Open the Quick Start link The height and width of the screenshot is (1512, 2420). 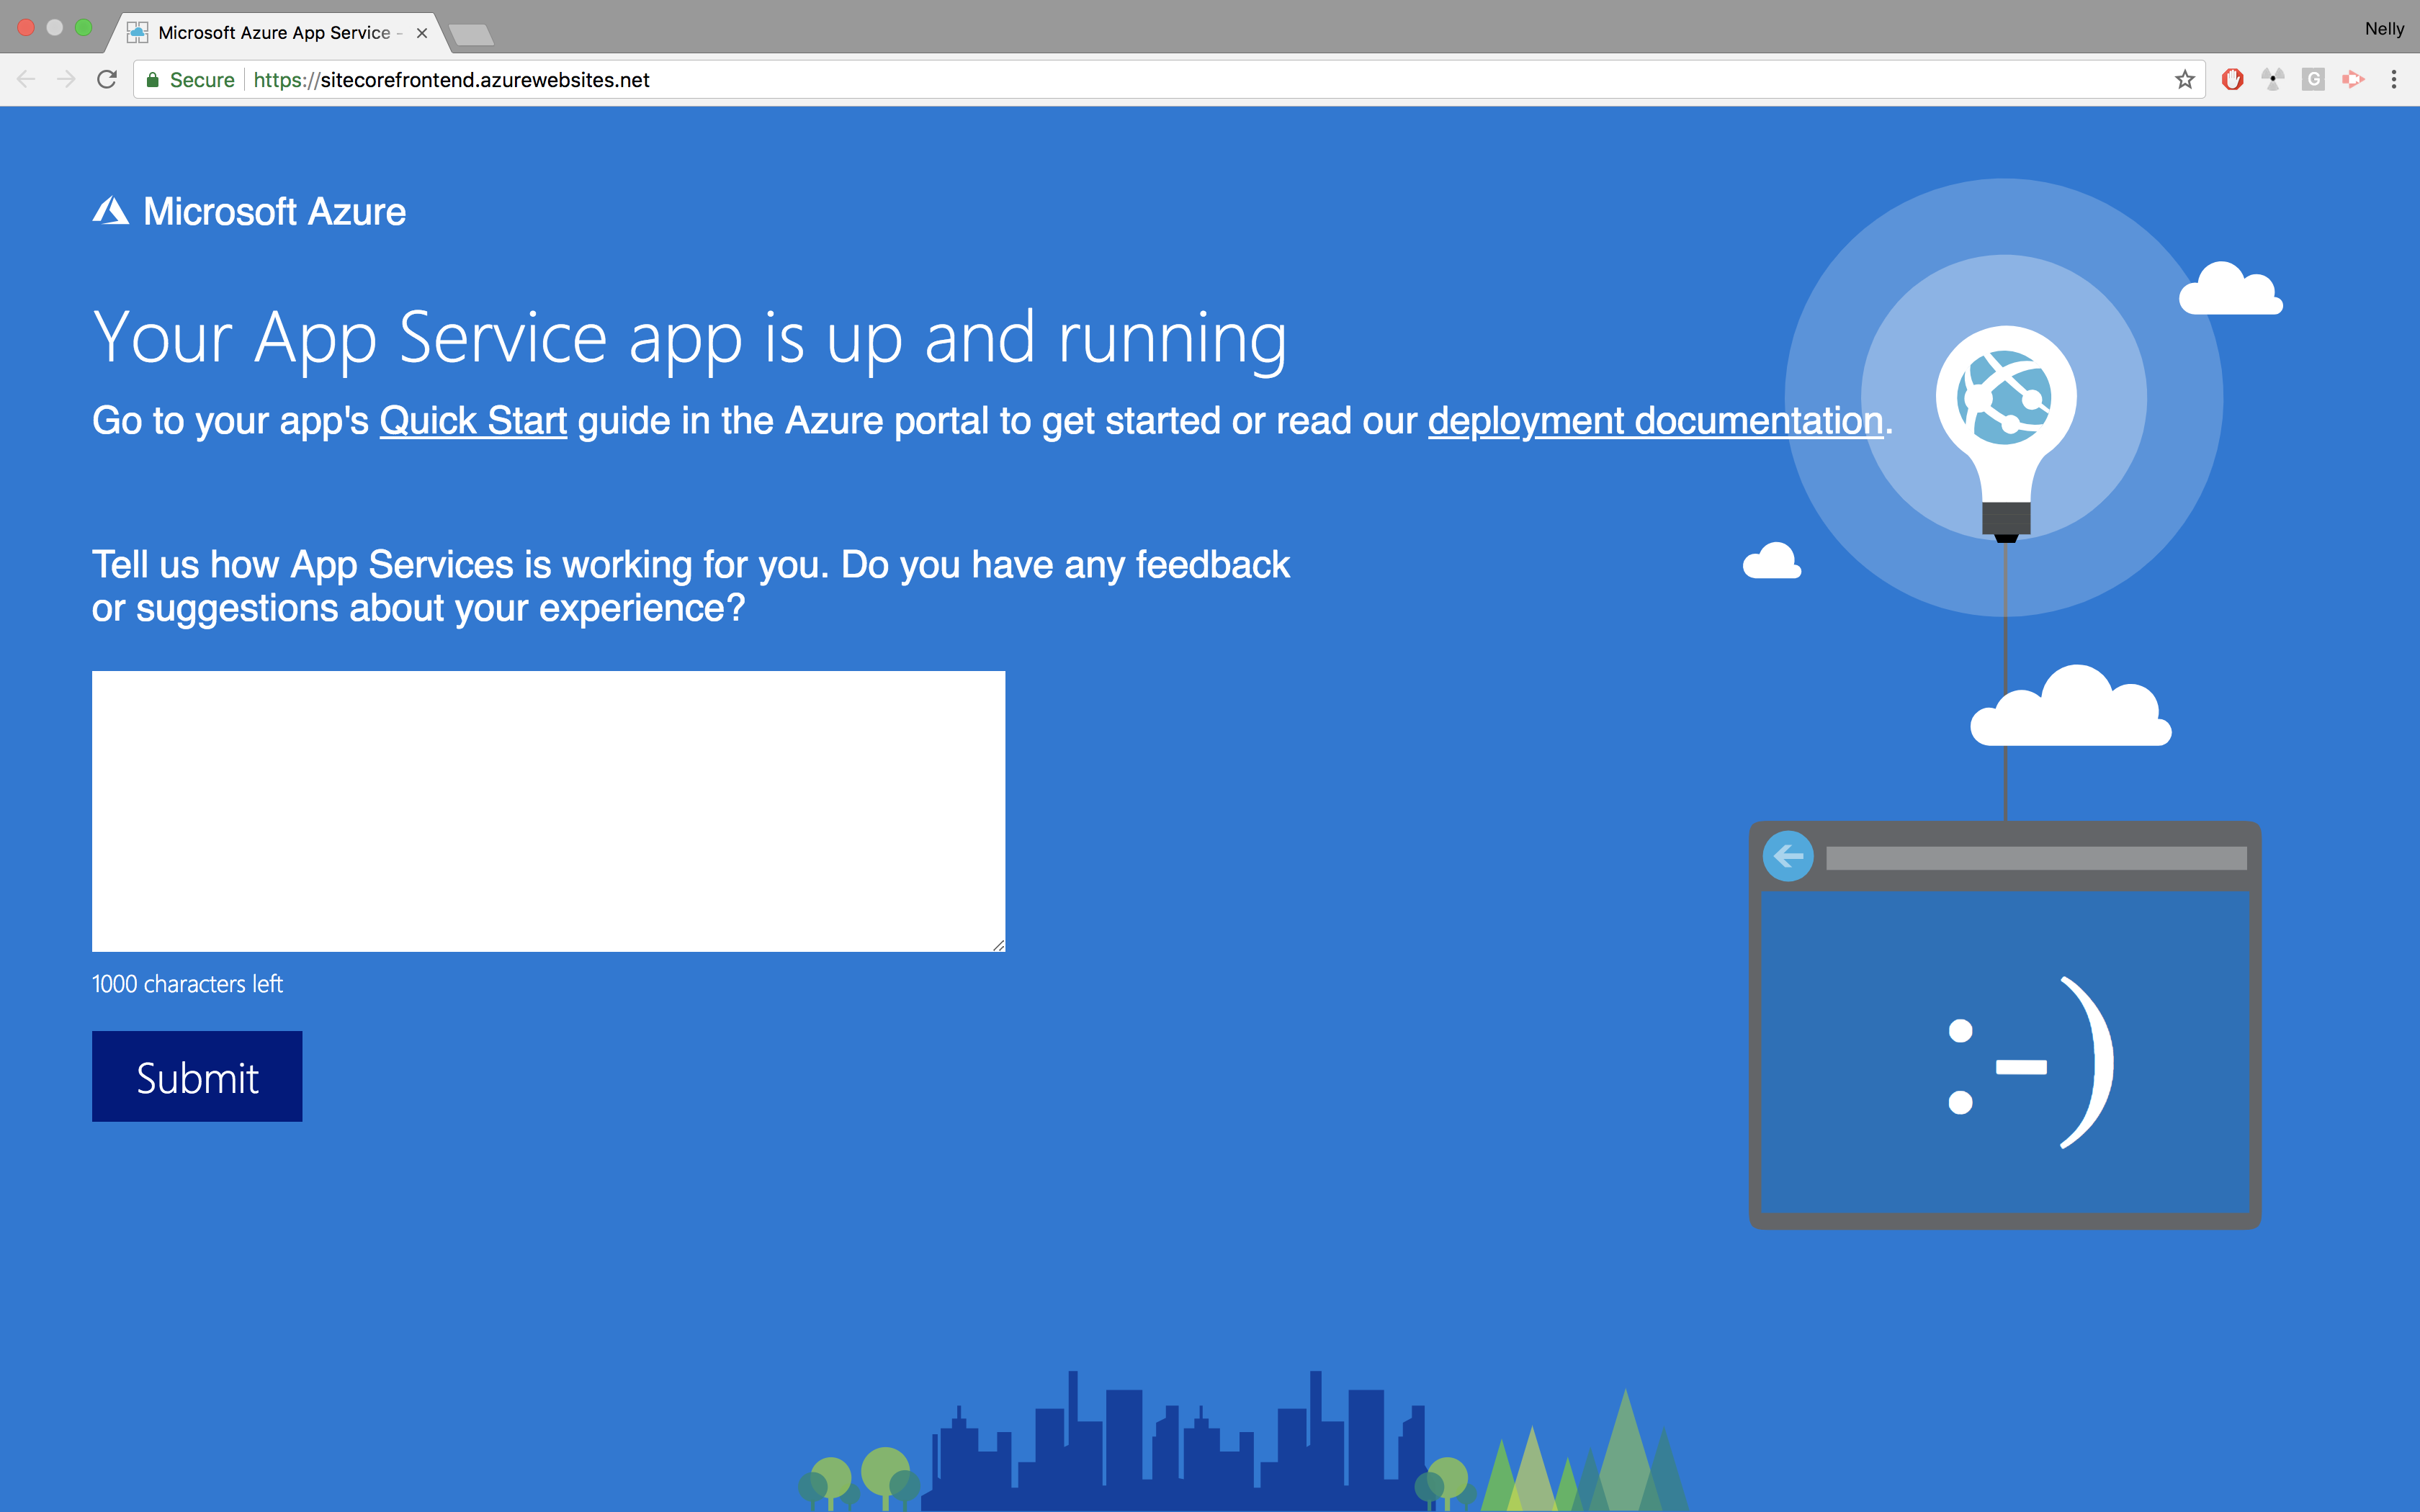(x=473, y=421)
